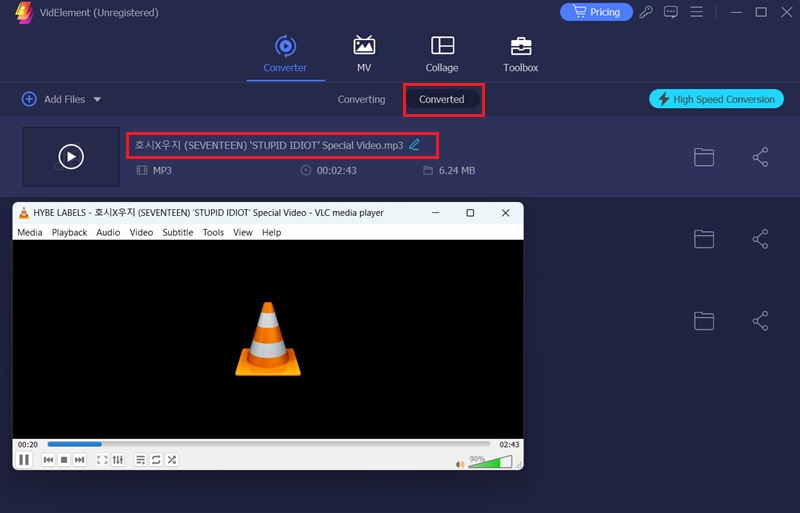
Task: Click the key registration icon
Action: click(646, 12)
